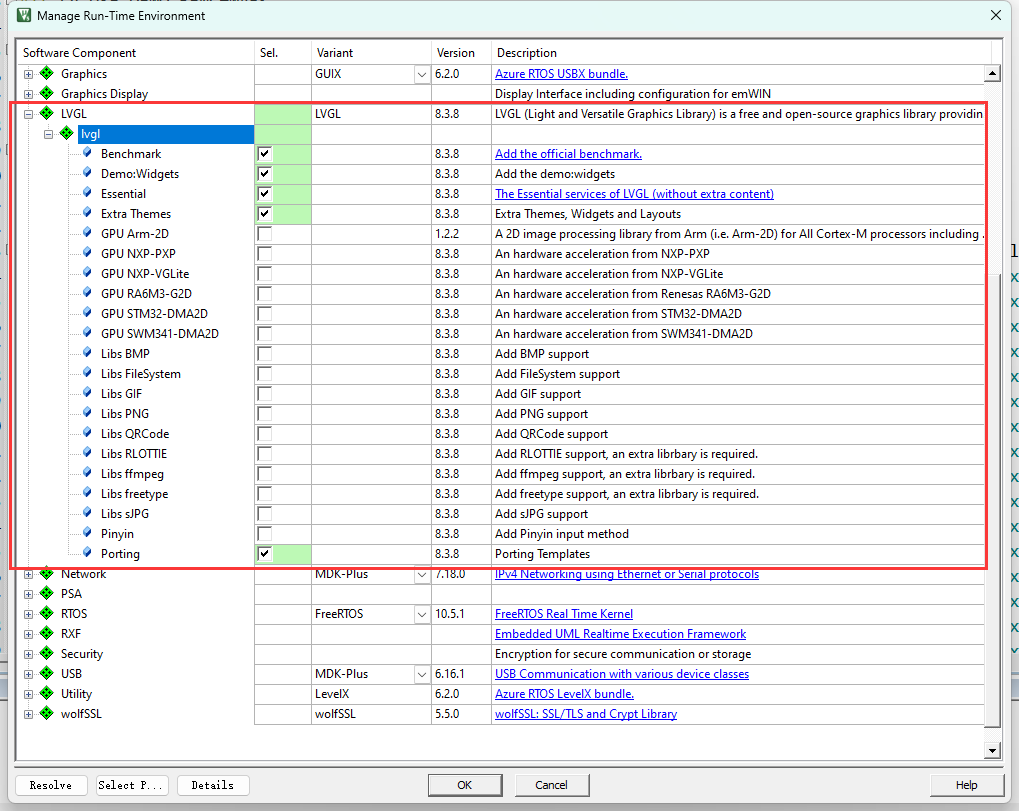
Task: Close the Manage Run-Time Environment dialog
Action: coord(996,15)
